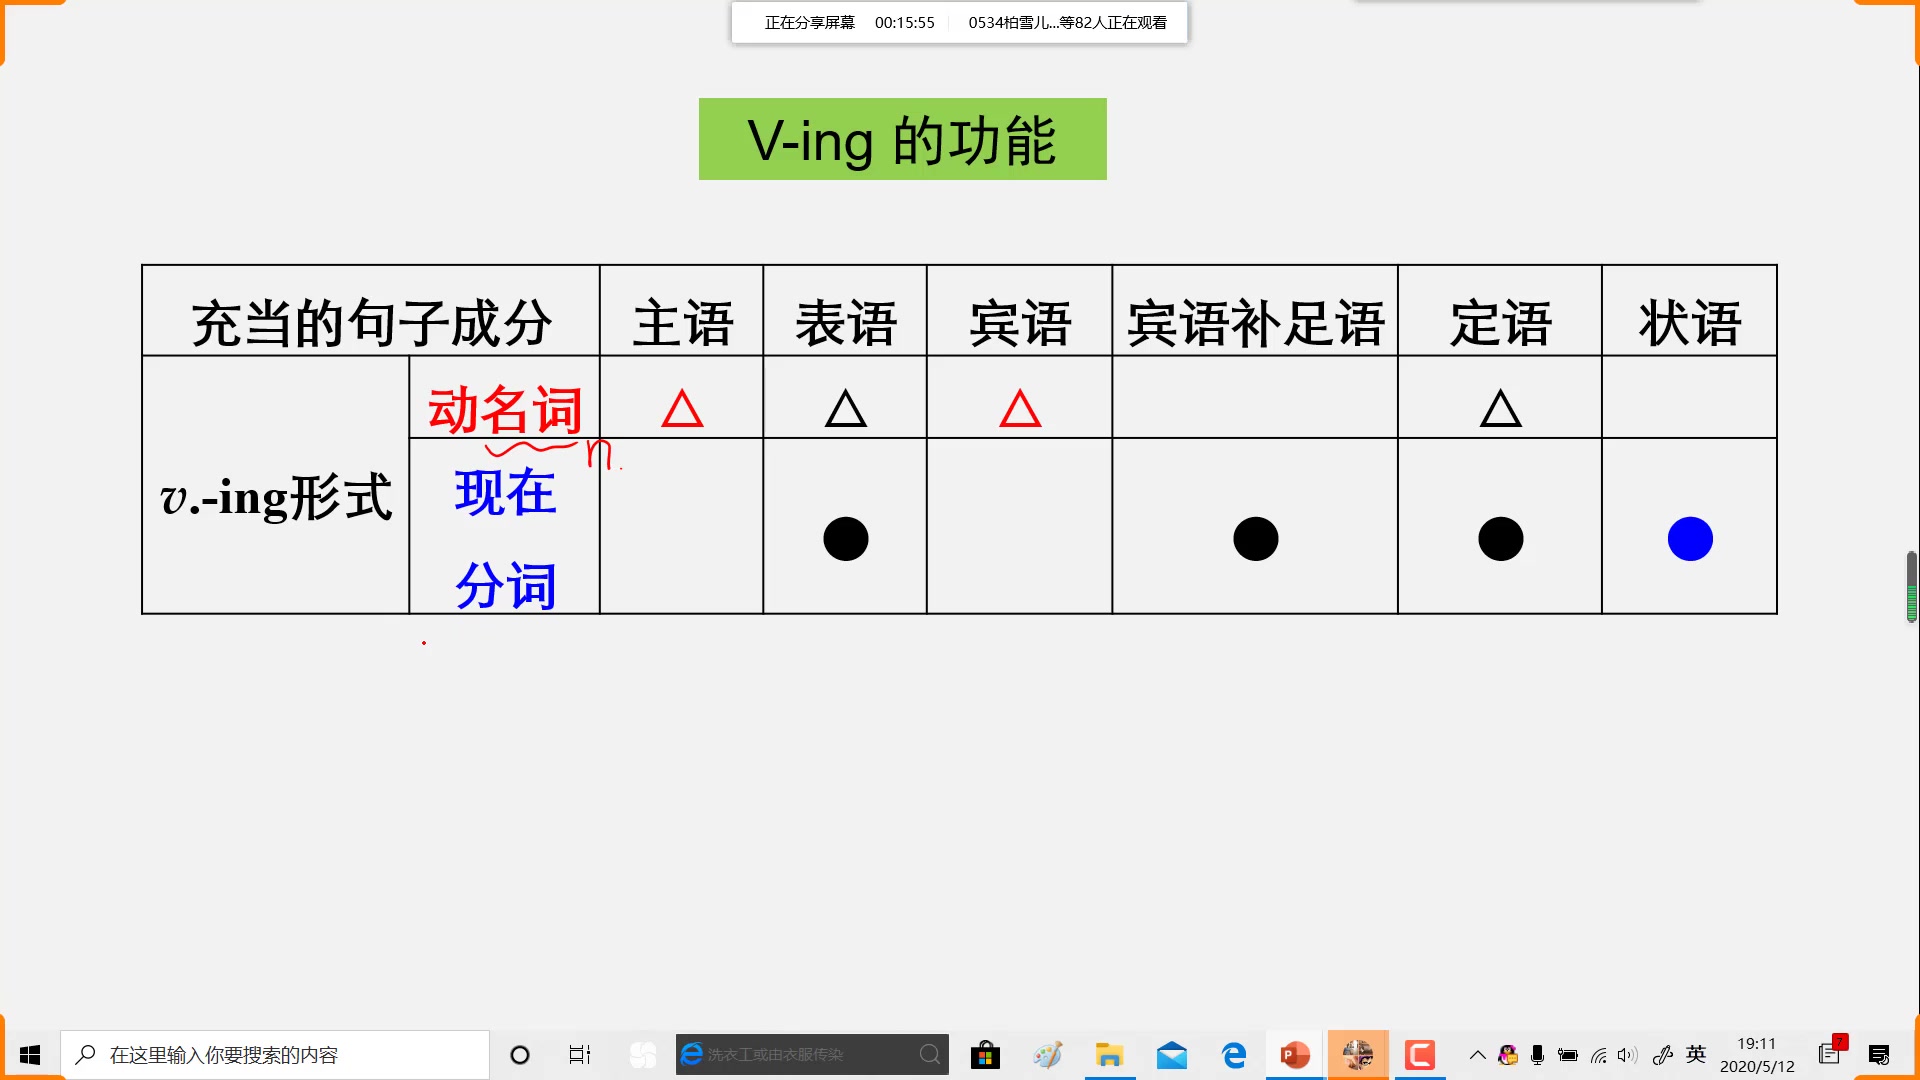The image size is (1920, 1080).
Task: Open Task View from the taskbar
Action: pyautogui.click(x=580, y=1055)
